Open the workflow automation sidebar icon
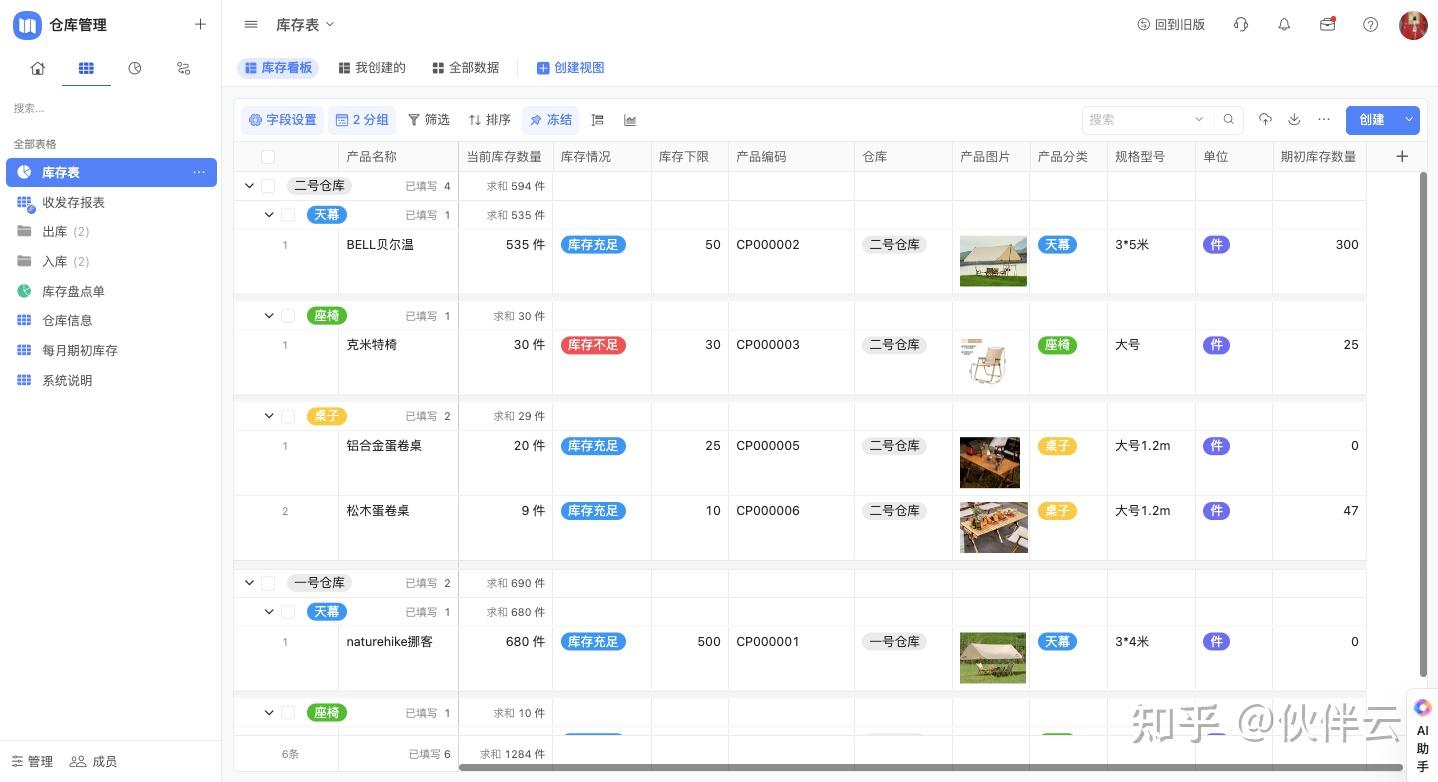This screenshot has height=782, width=1438. (183, 68)
